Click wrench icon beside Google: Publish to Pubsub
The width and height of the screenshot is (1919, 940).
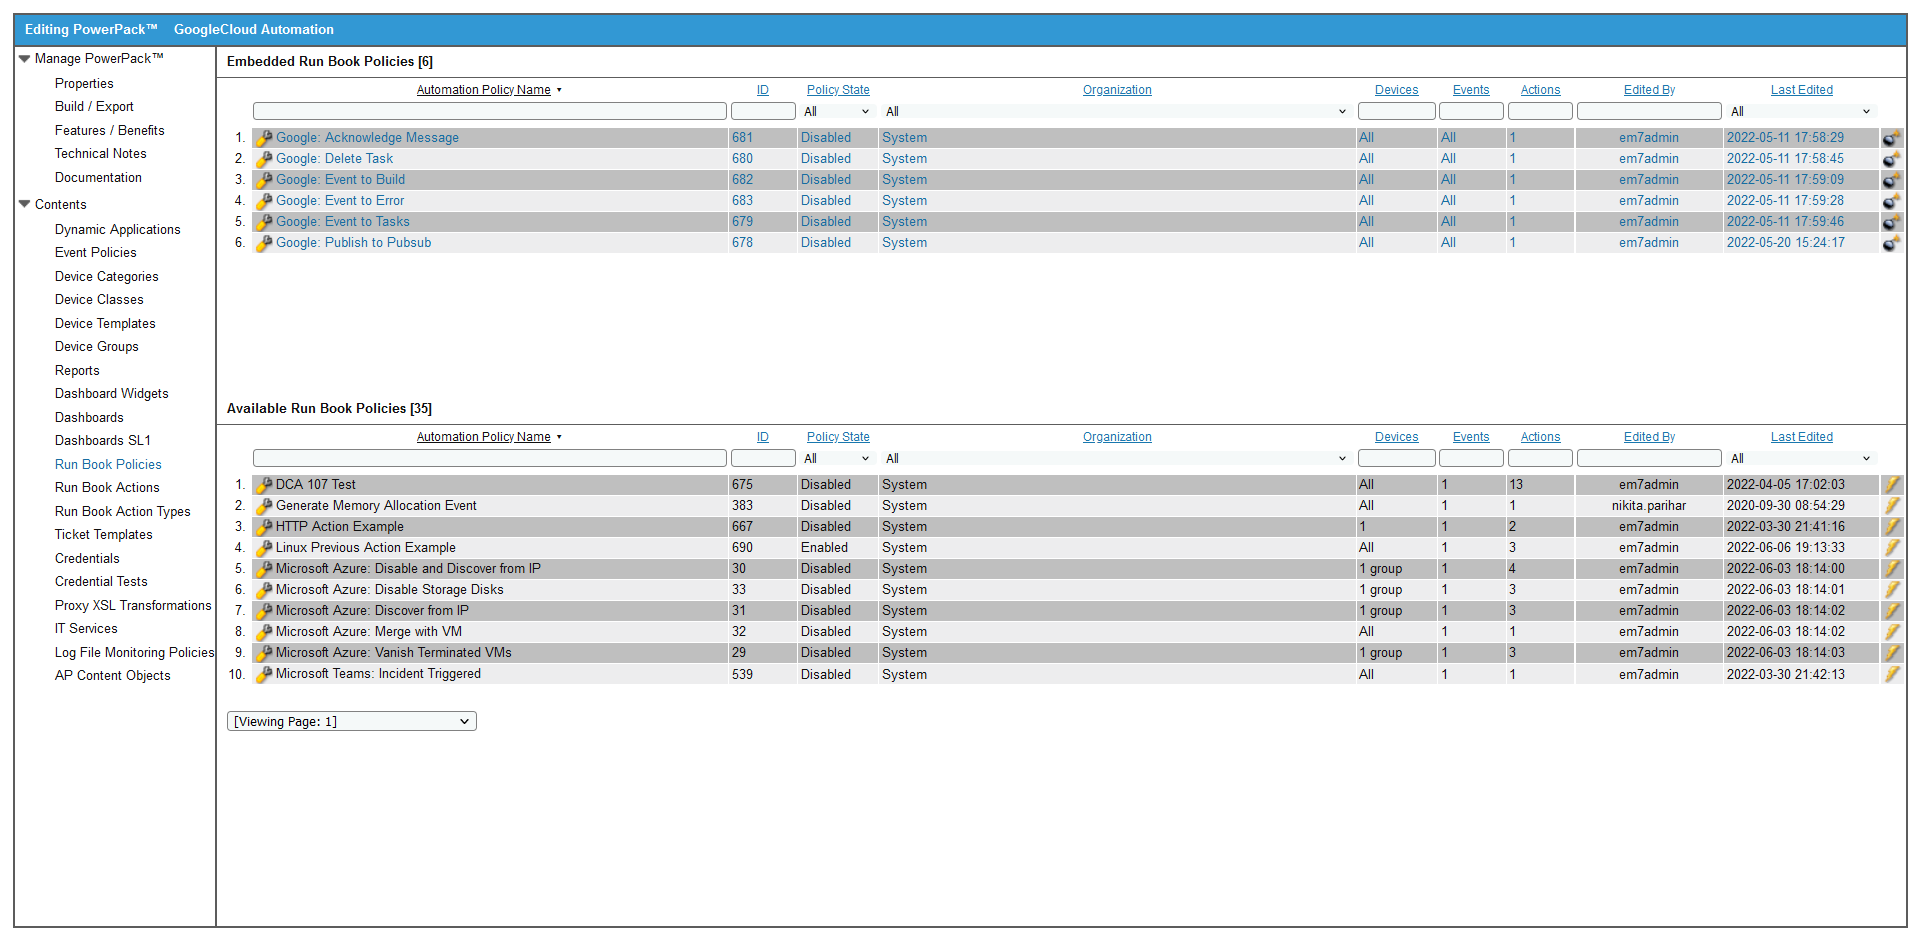264,243
